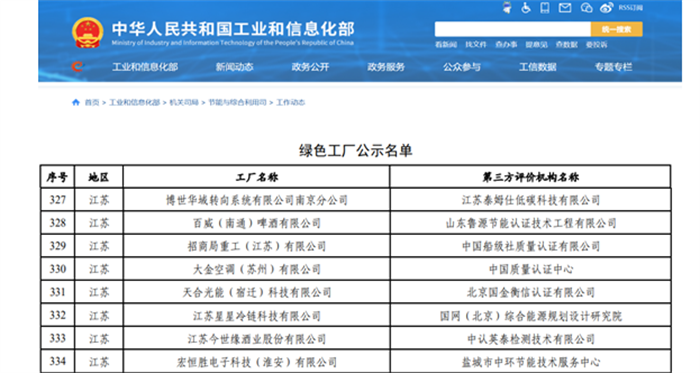Open the mobile phone version icon
This screenshot has height=373, width=700.
tap(545, 8)
